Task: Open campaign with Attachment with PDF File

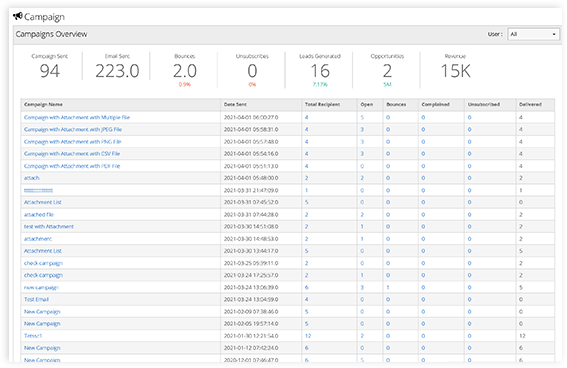Action: pyautogui.click(x=72, y=166)
